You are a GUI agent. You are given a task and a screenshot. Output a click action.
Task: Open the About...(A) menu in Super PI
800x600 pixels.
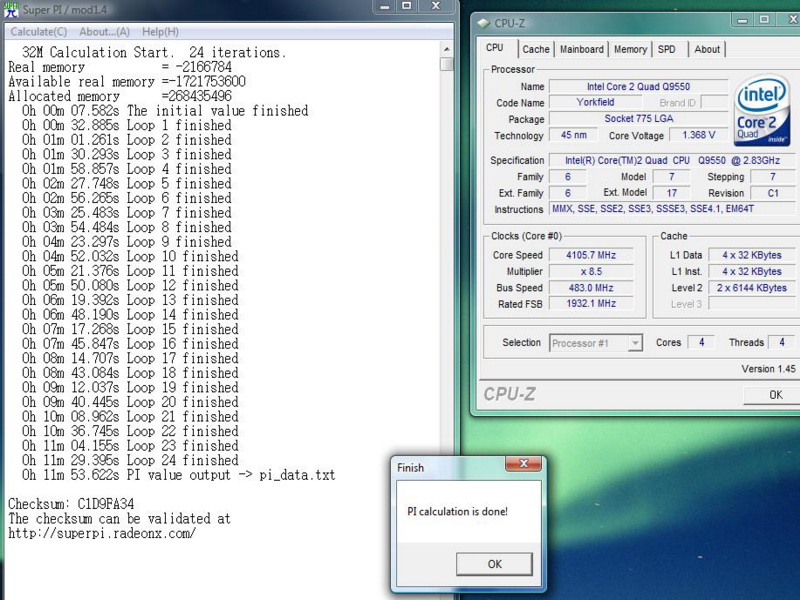(x=104, y=32)
